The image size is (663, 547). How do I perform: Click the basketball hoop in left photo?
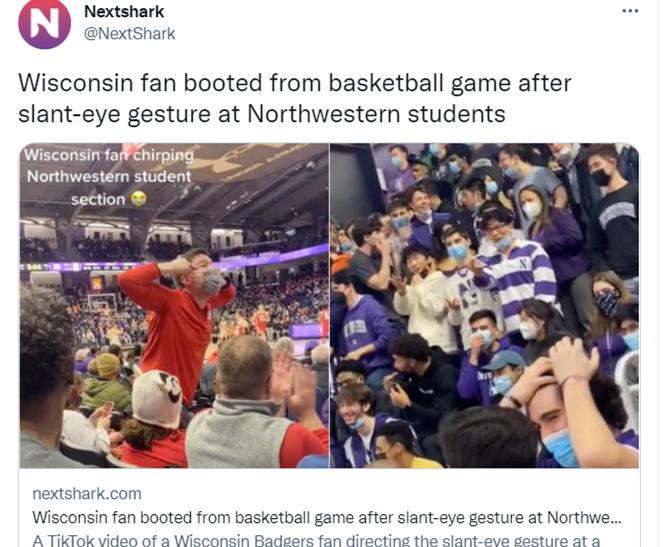click(x=102, y=301)
